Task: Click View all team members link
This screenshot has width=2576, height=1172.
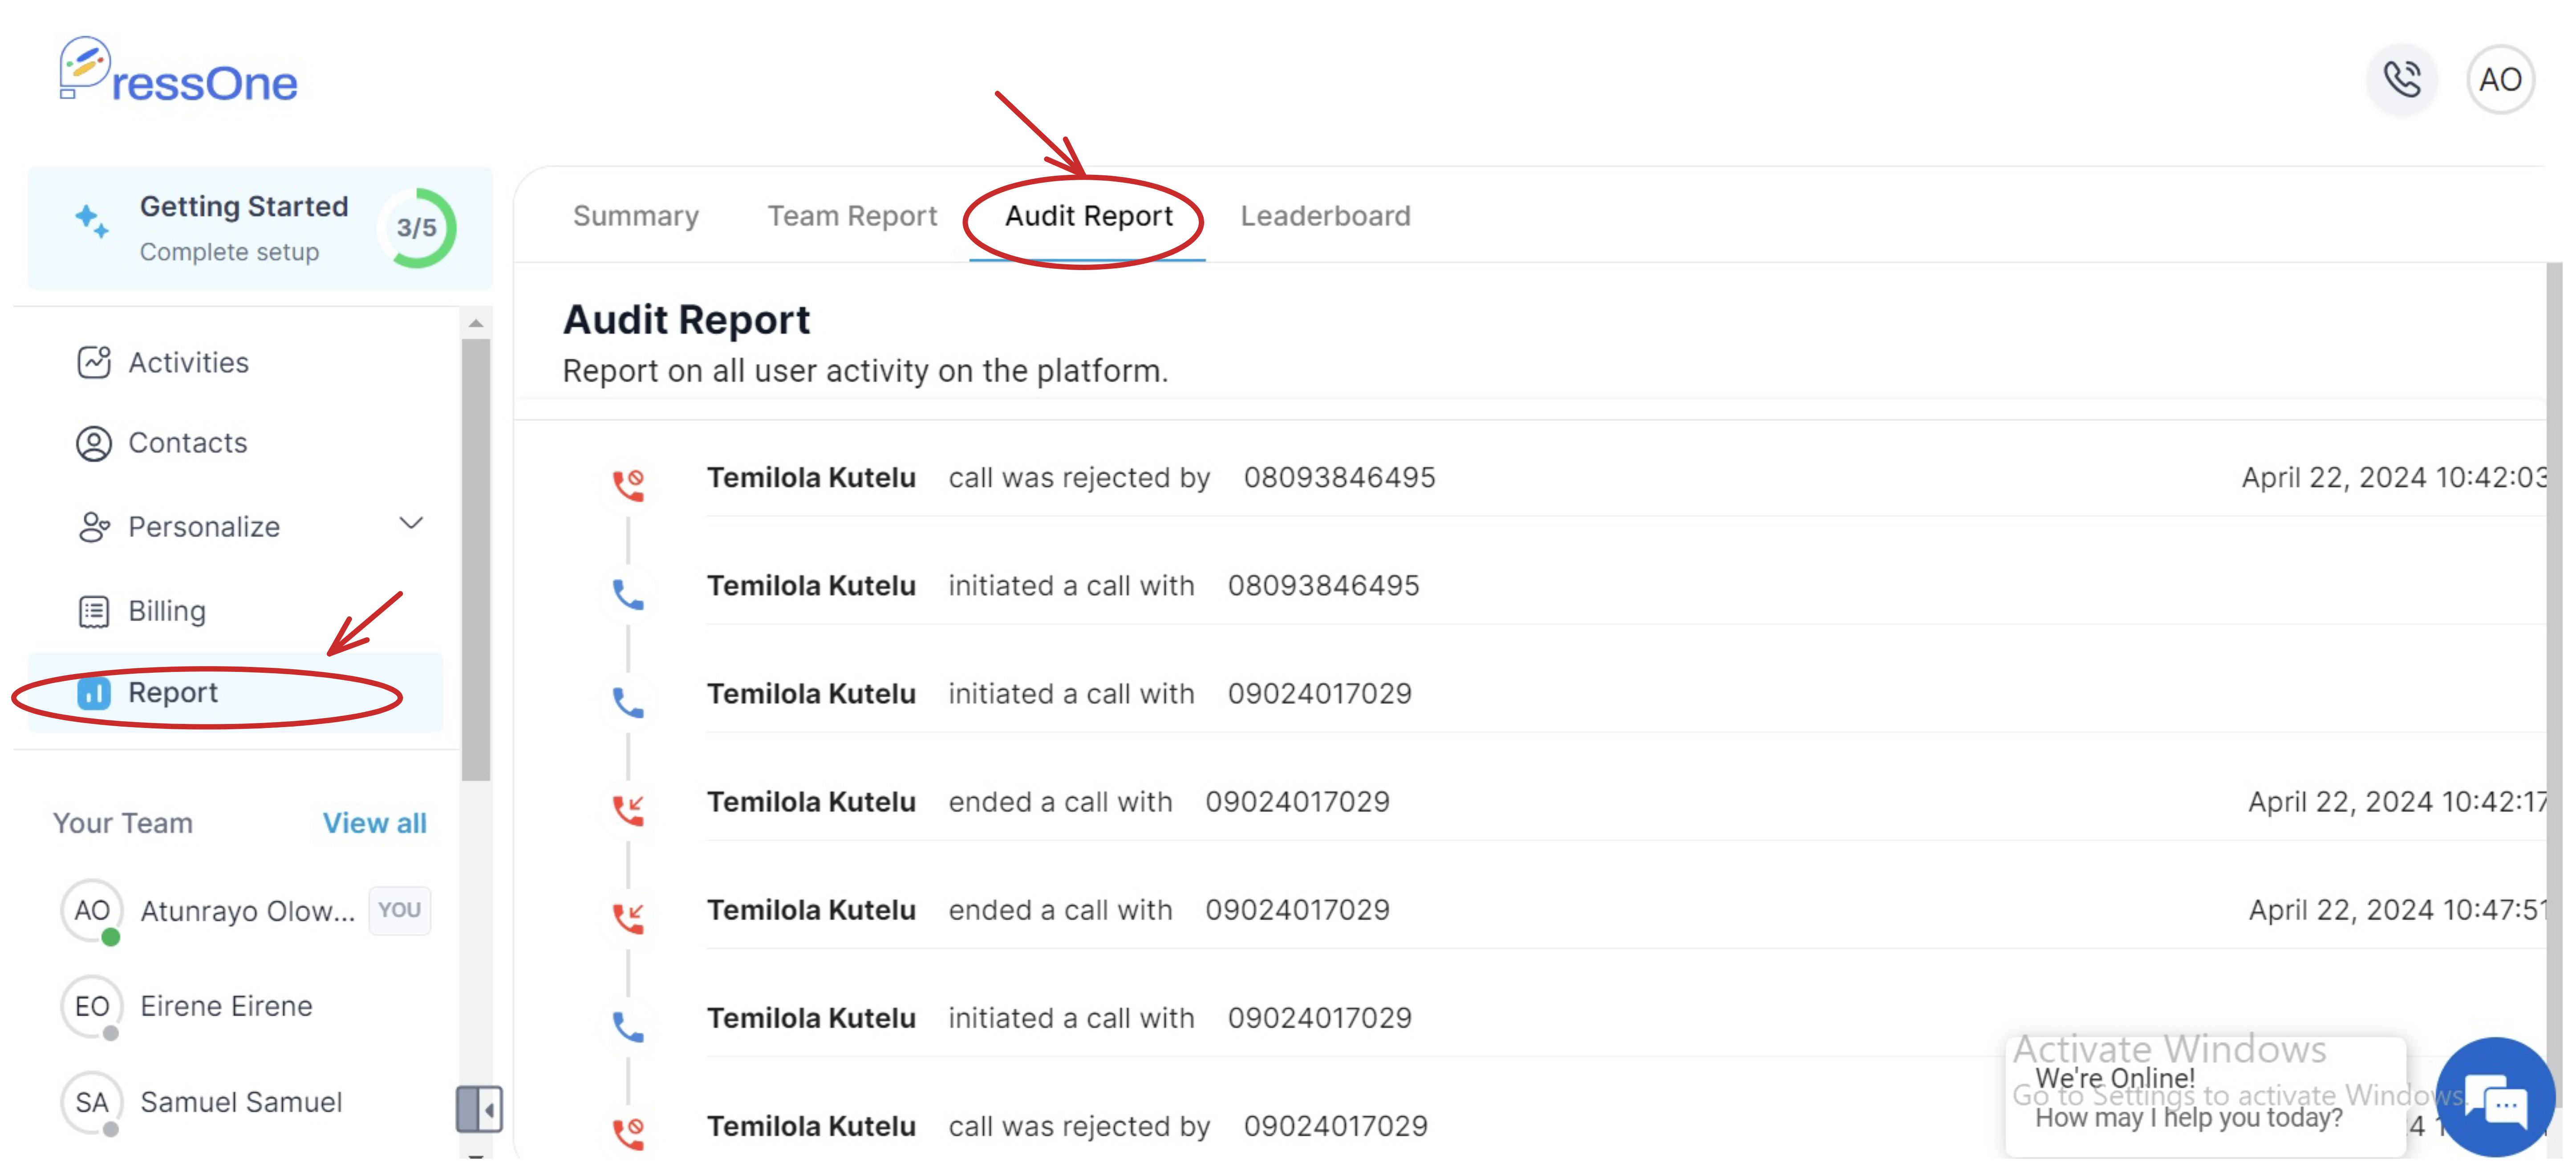Action: 375,823
